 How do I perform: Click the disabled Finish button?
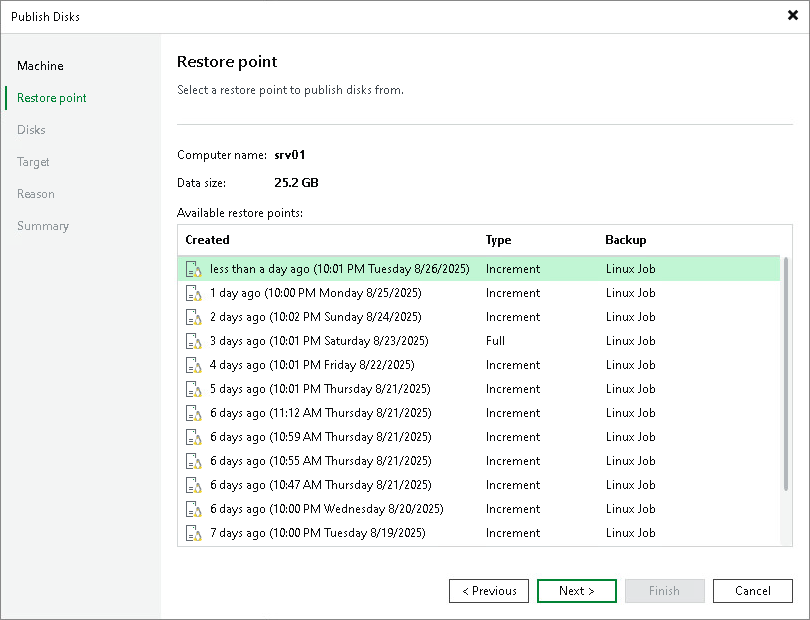click(x=664, y=591)
